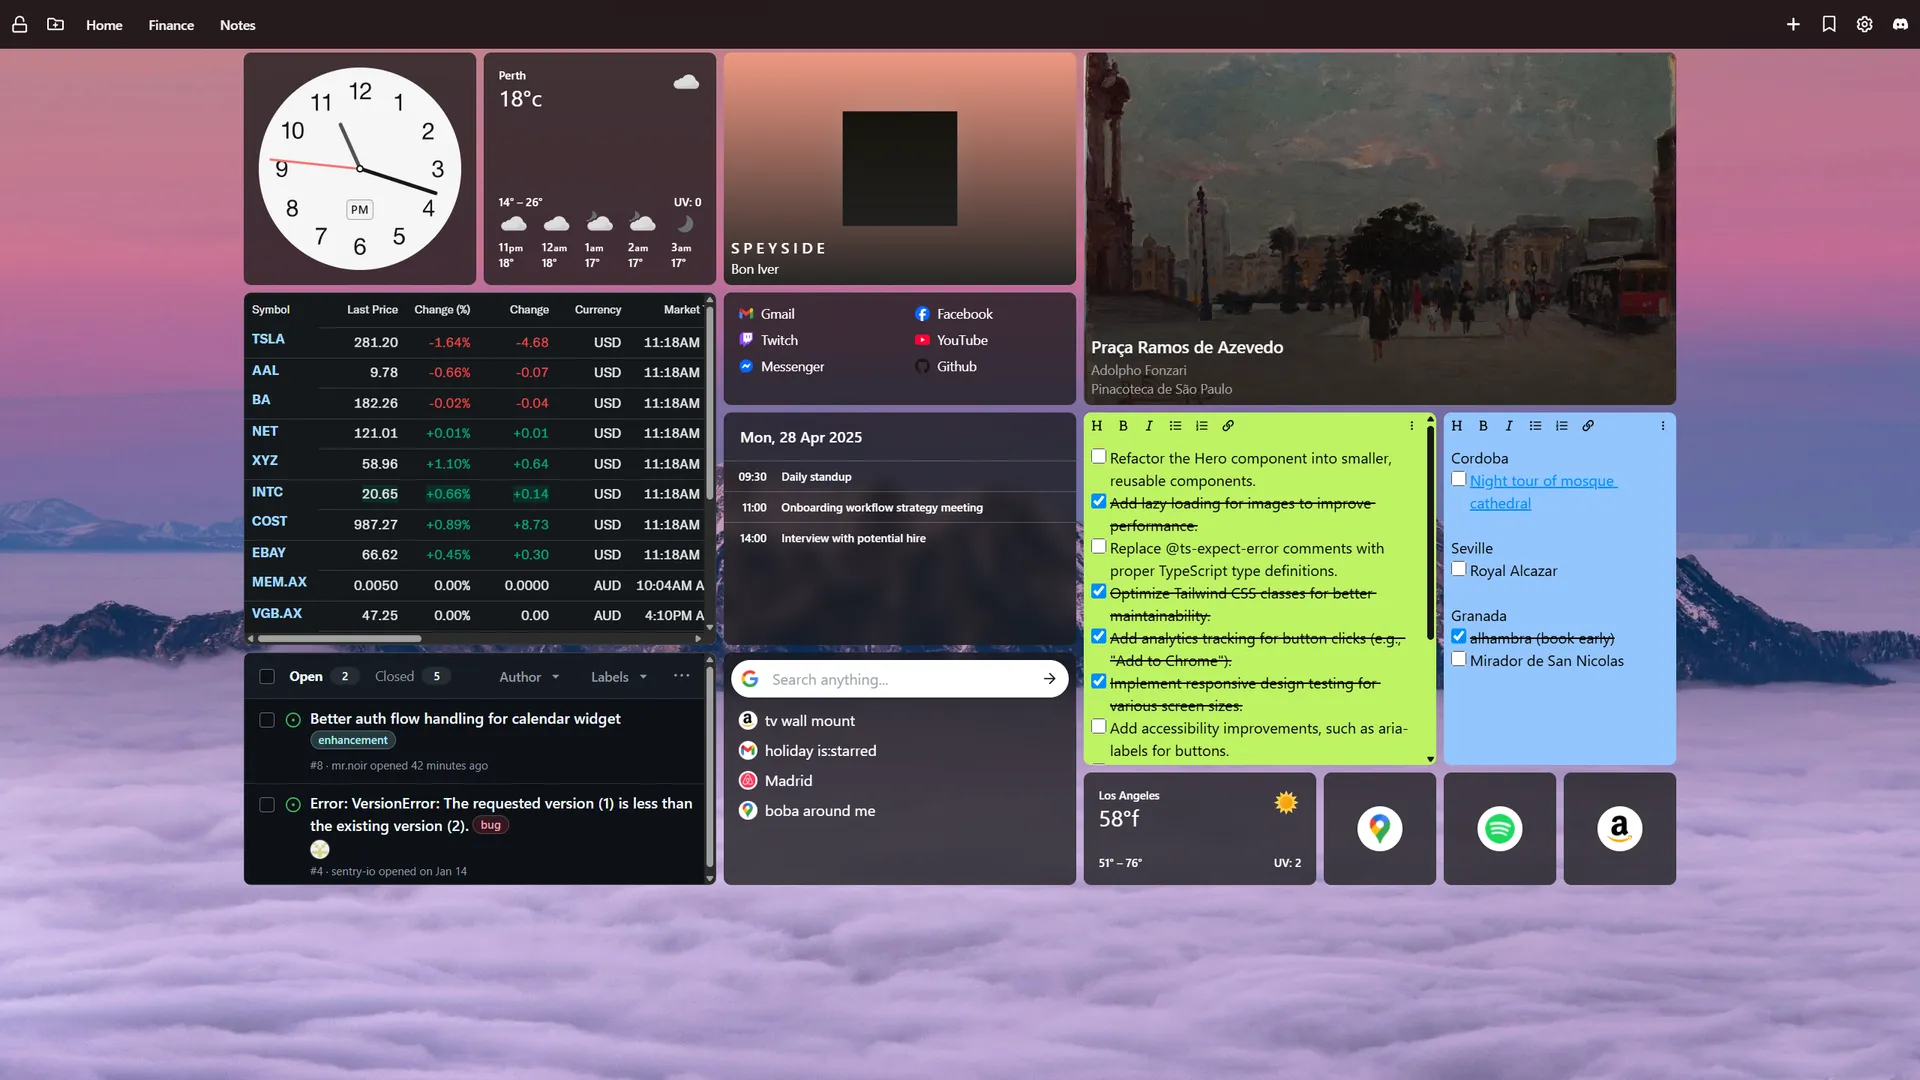Switch to the Home tab
This screenshot has height=1080, width=1920.
[x=104, y=25]
